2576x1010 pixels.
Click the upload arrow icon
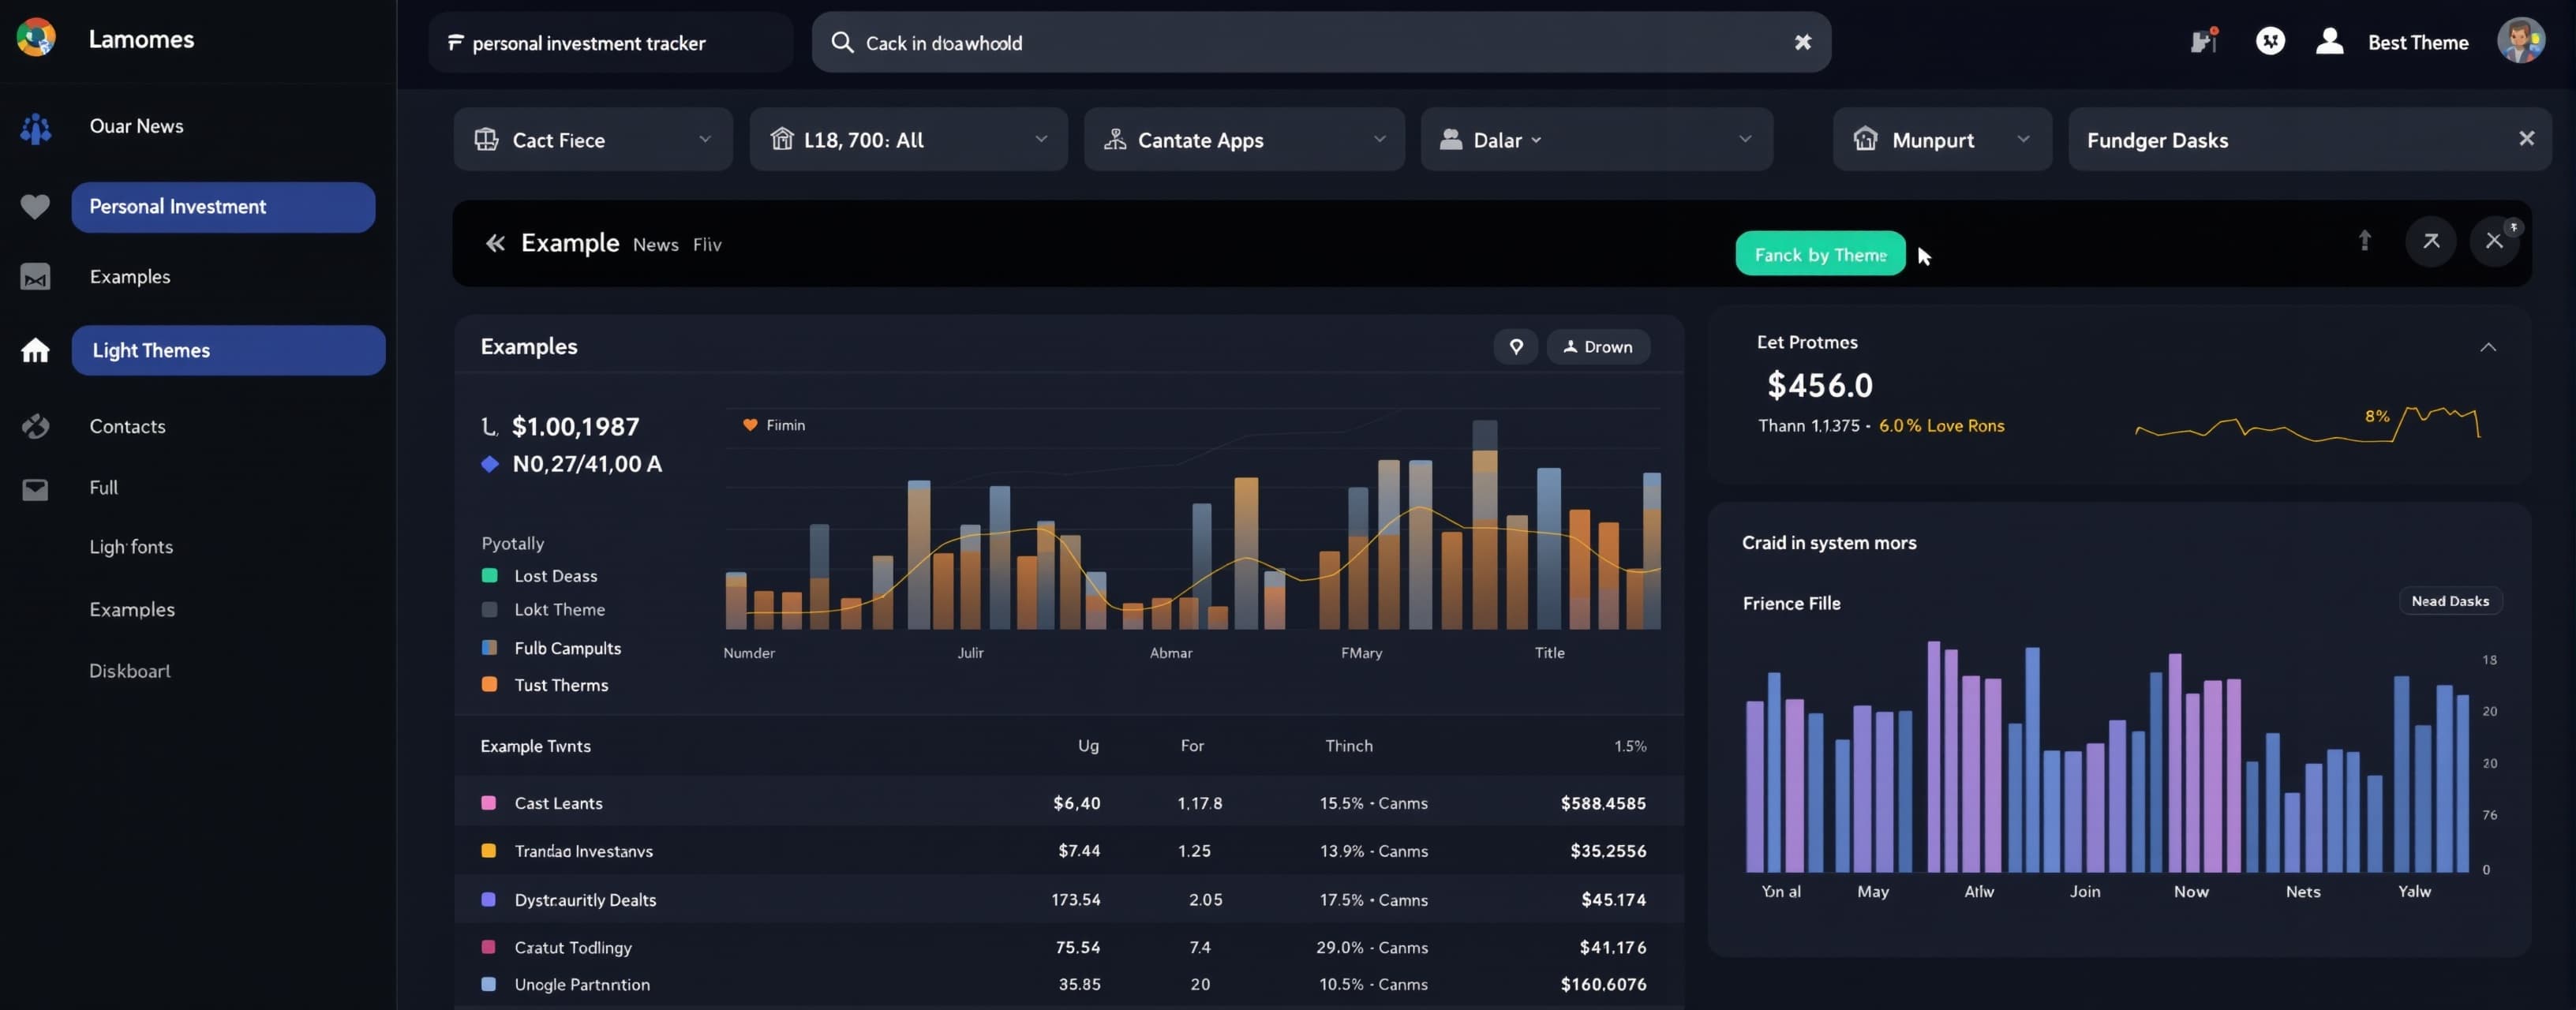2365,240
